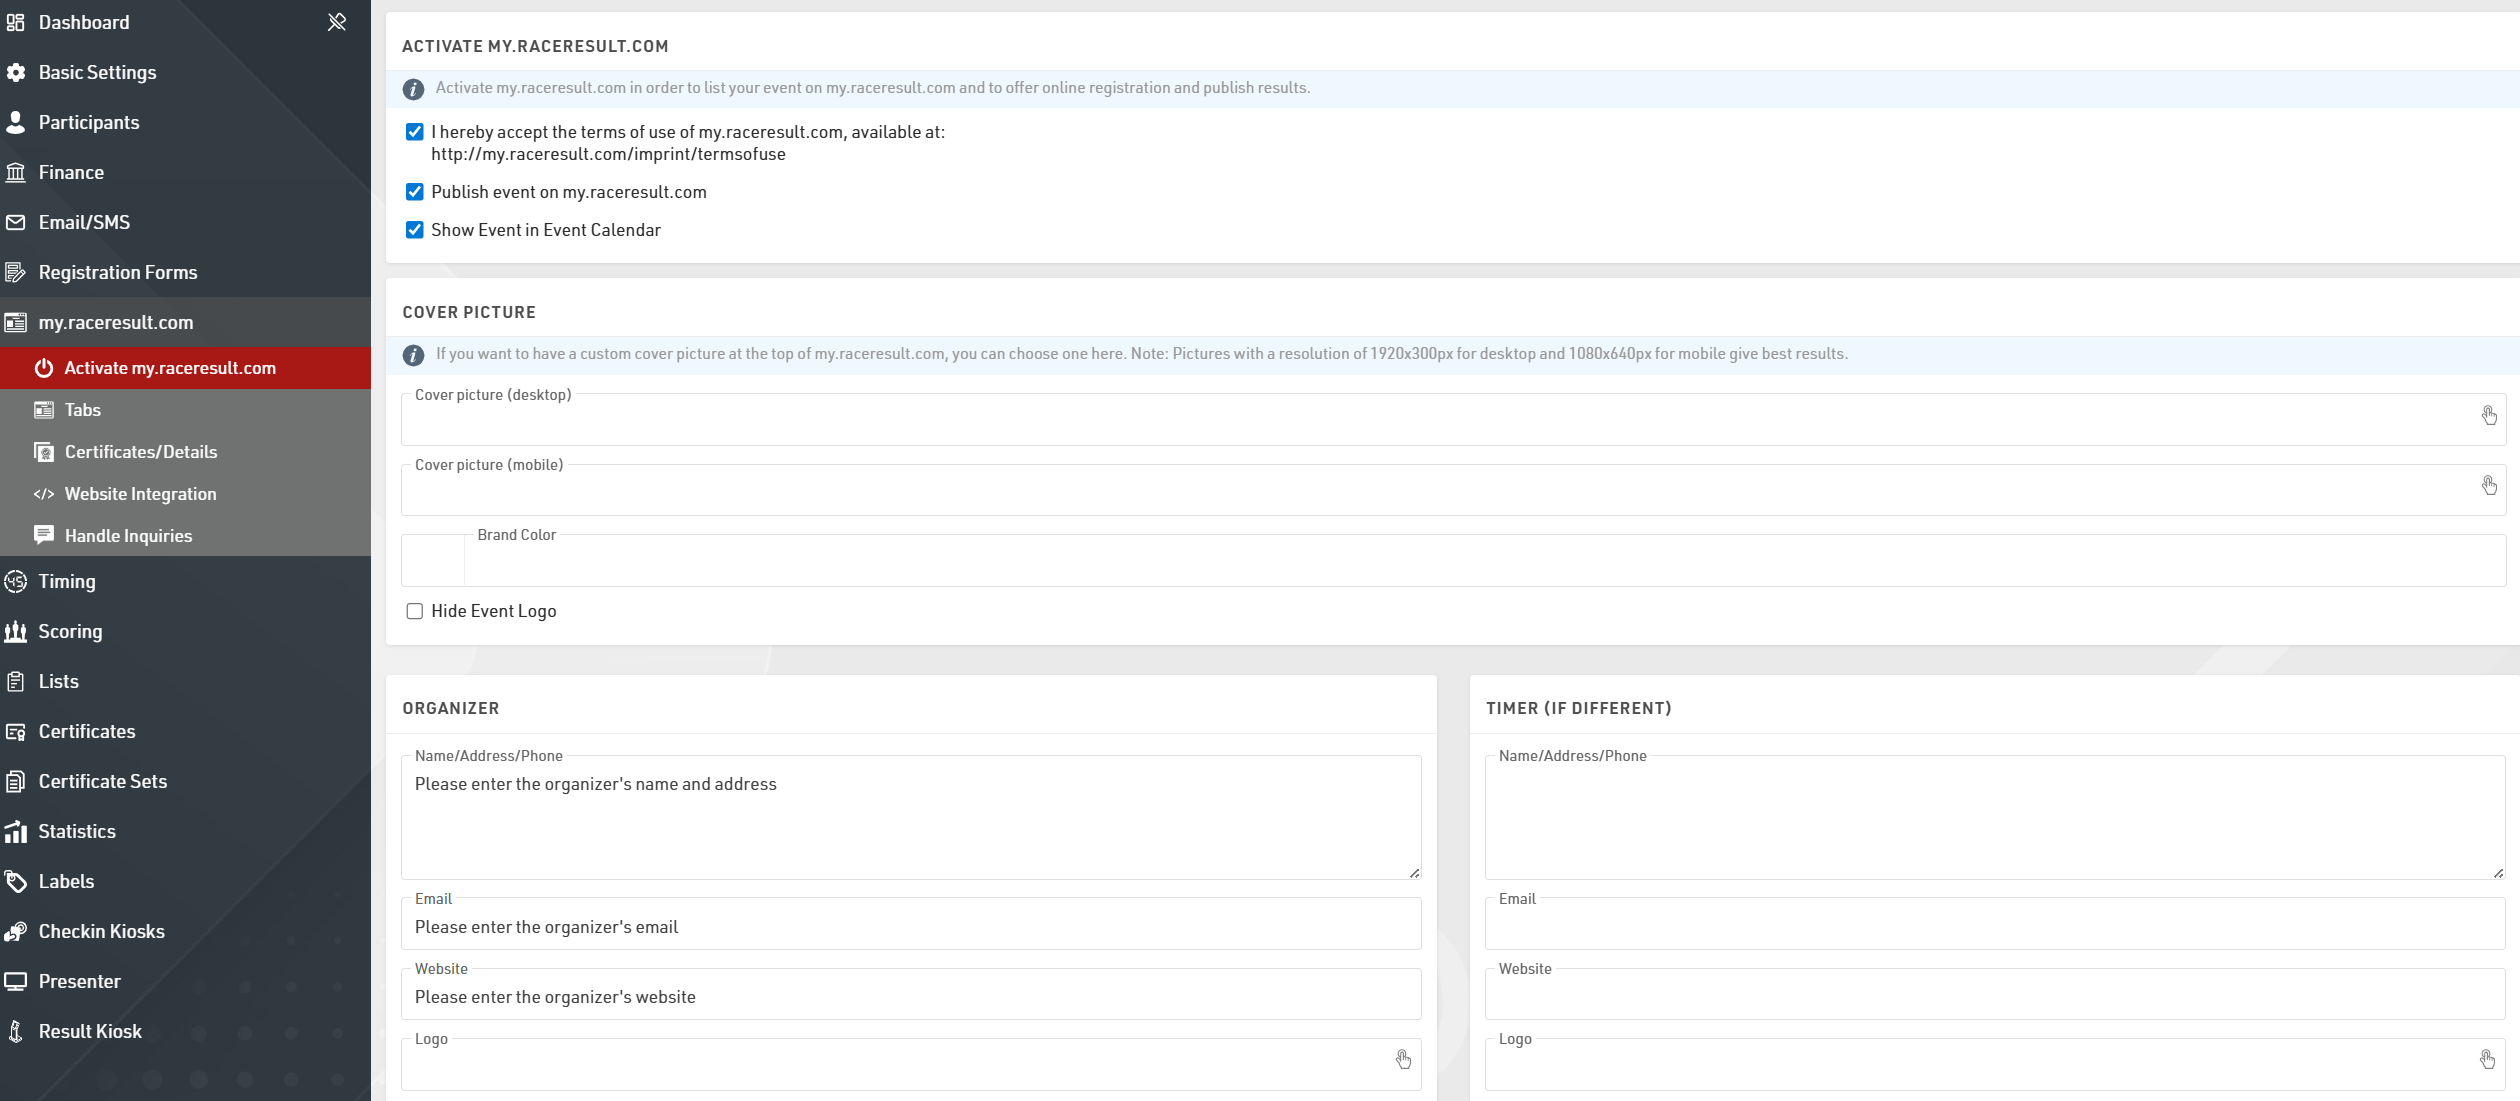This screenshot has height=1101, width=2520.
Task: Collapse the my.raceresult.com sidebar section
Action: pyautogui.click(x=115, y=323)
